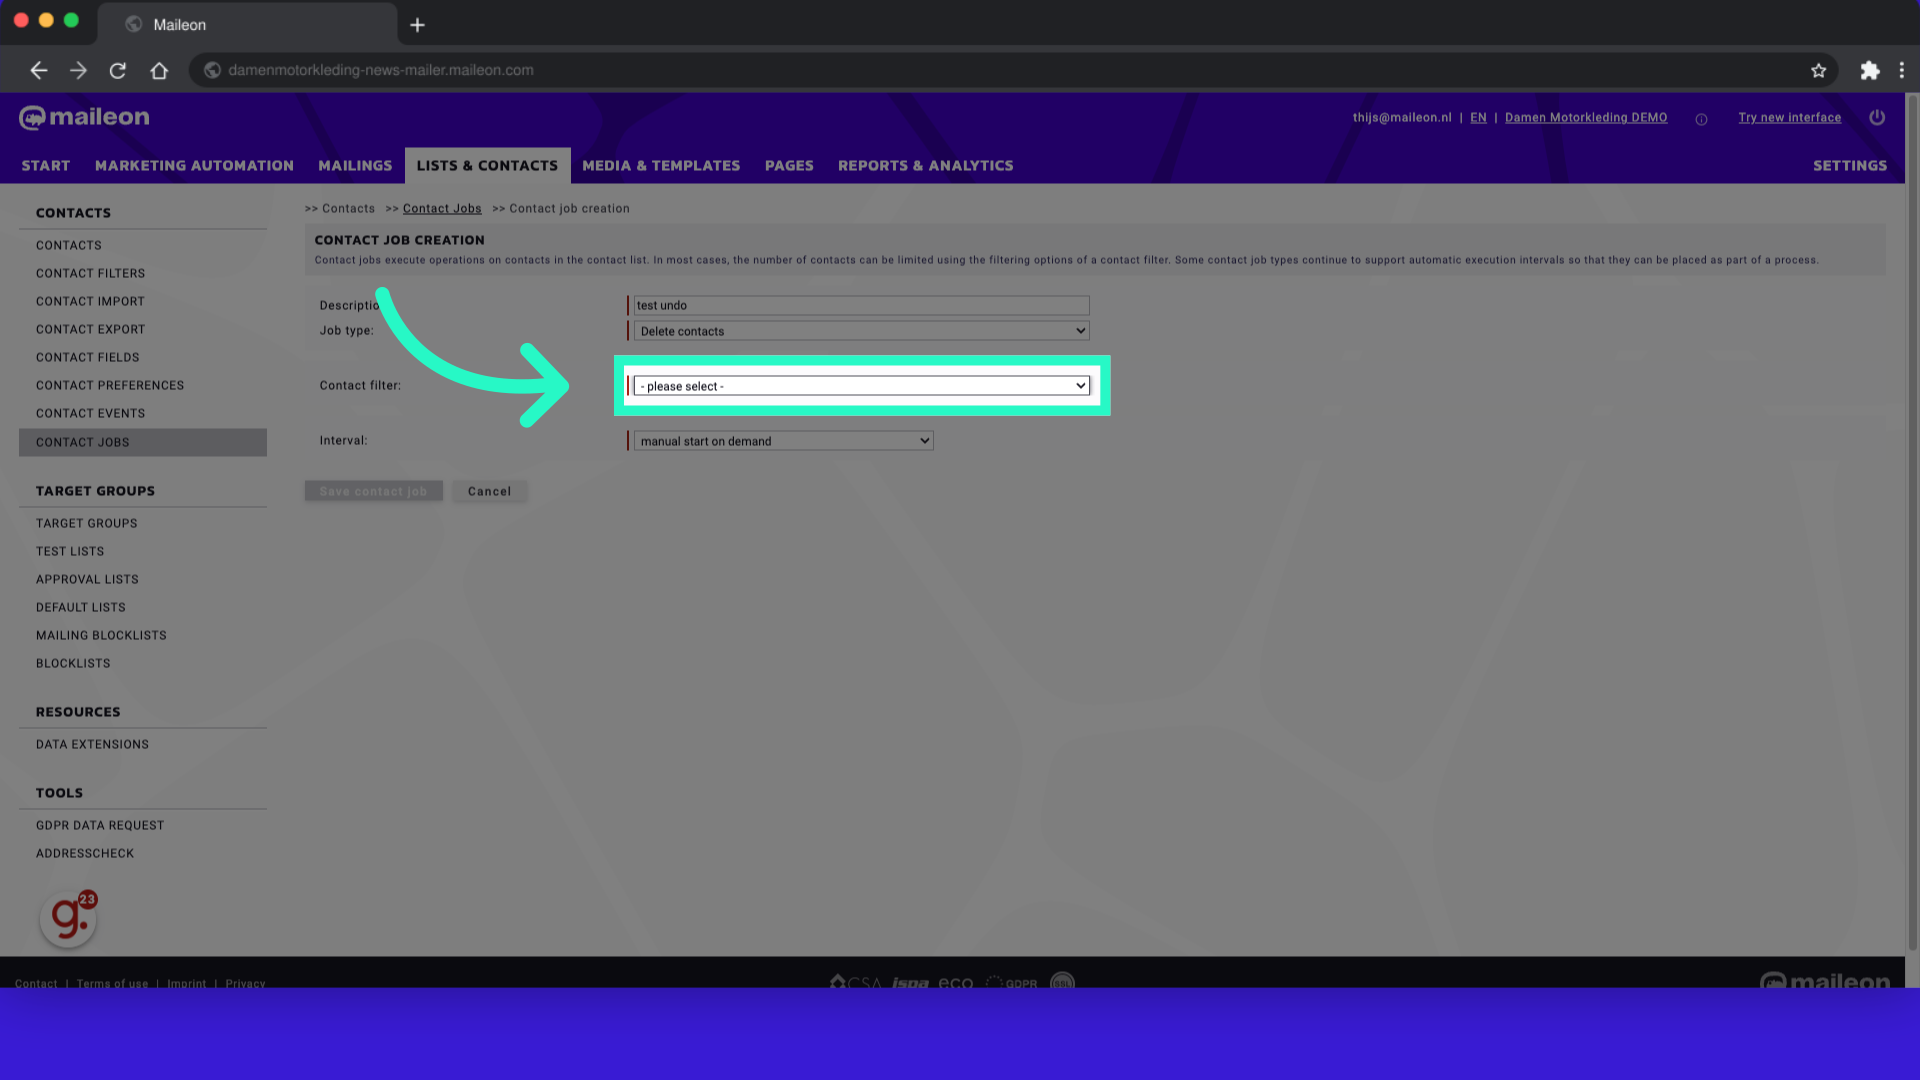Click the CONTACT FILTERS sidebar item

pos(90,273)
